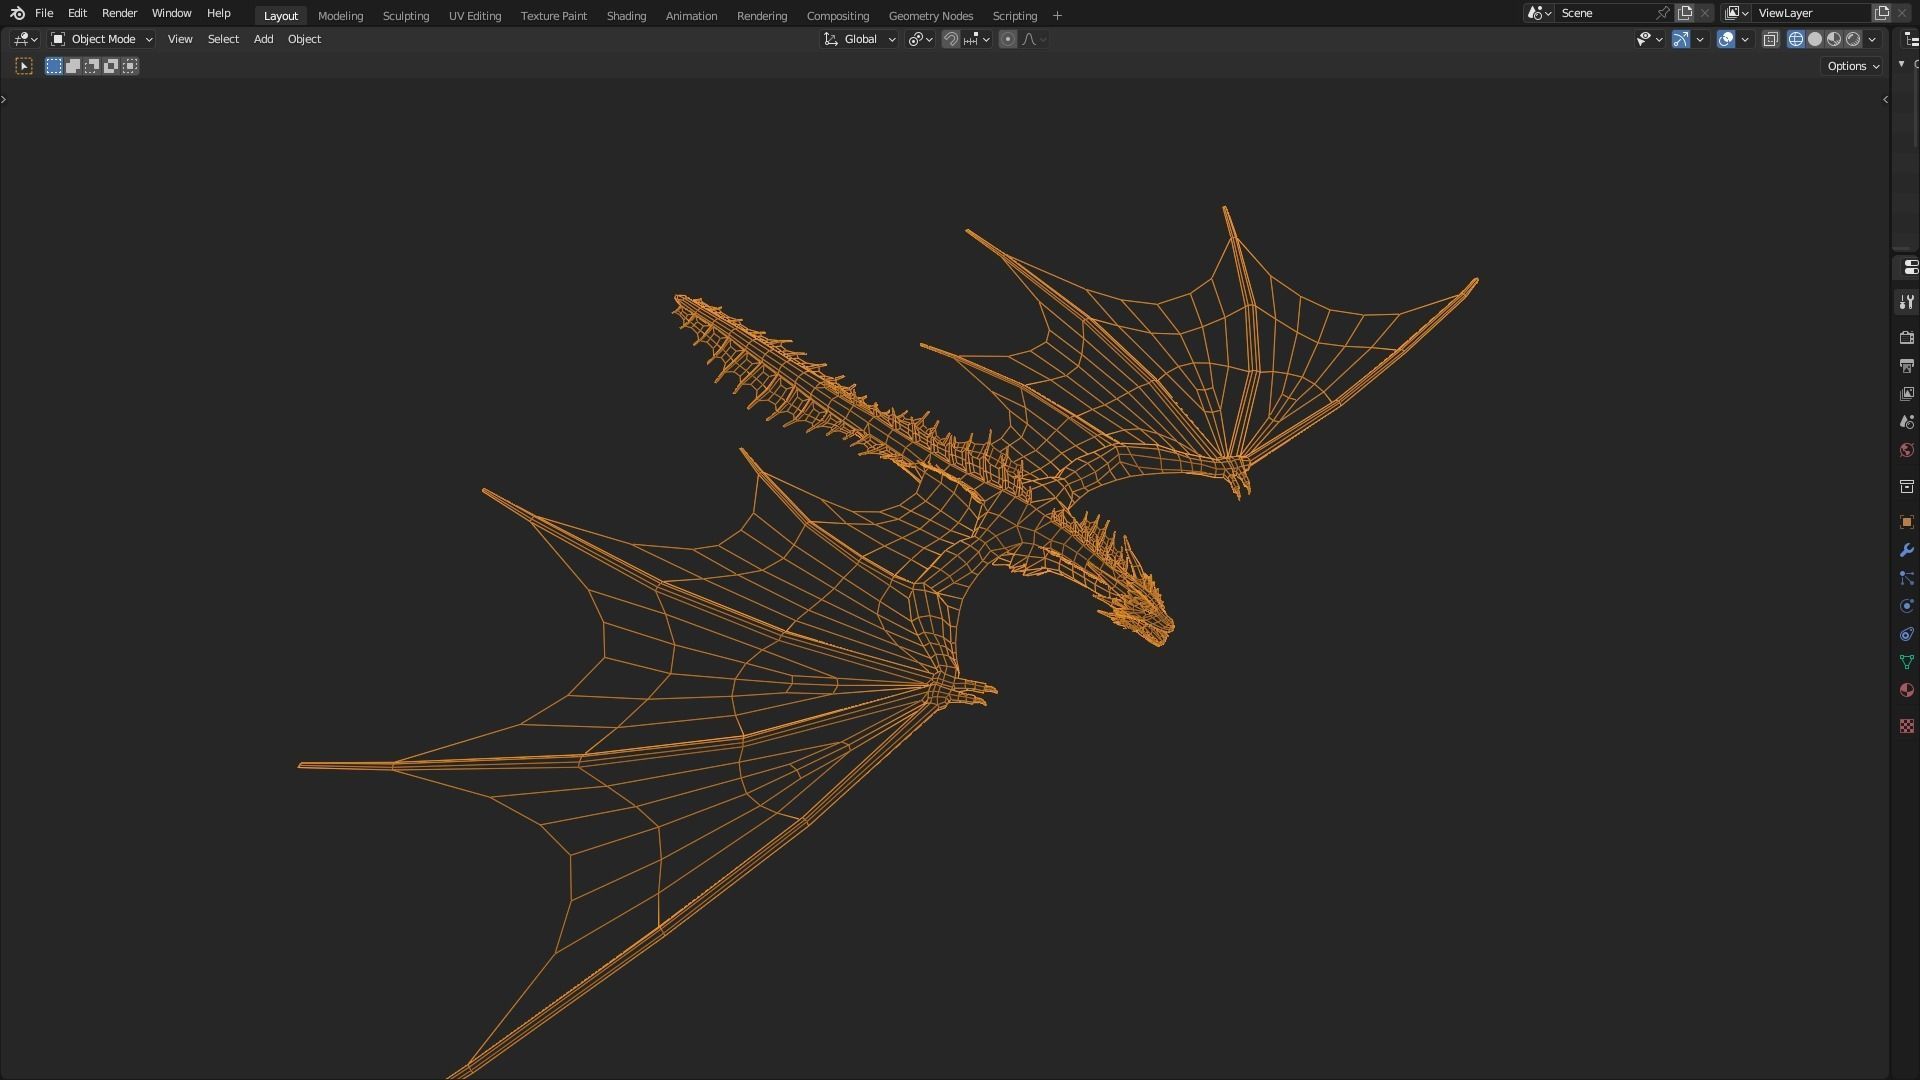Image resolution: width=1920 pixels, height=1080 pixels.
Task: Switch to the Shading workspace tab
Action: pos(626,16)
